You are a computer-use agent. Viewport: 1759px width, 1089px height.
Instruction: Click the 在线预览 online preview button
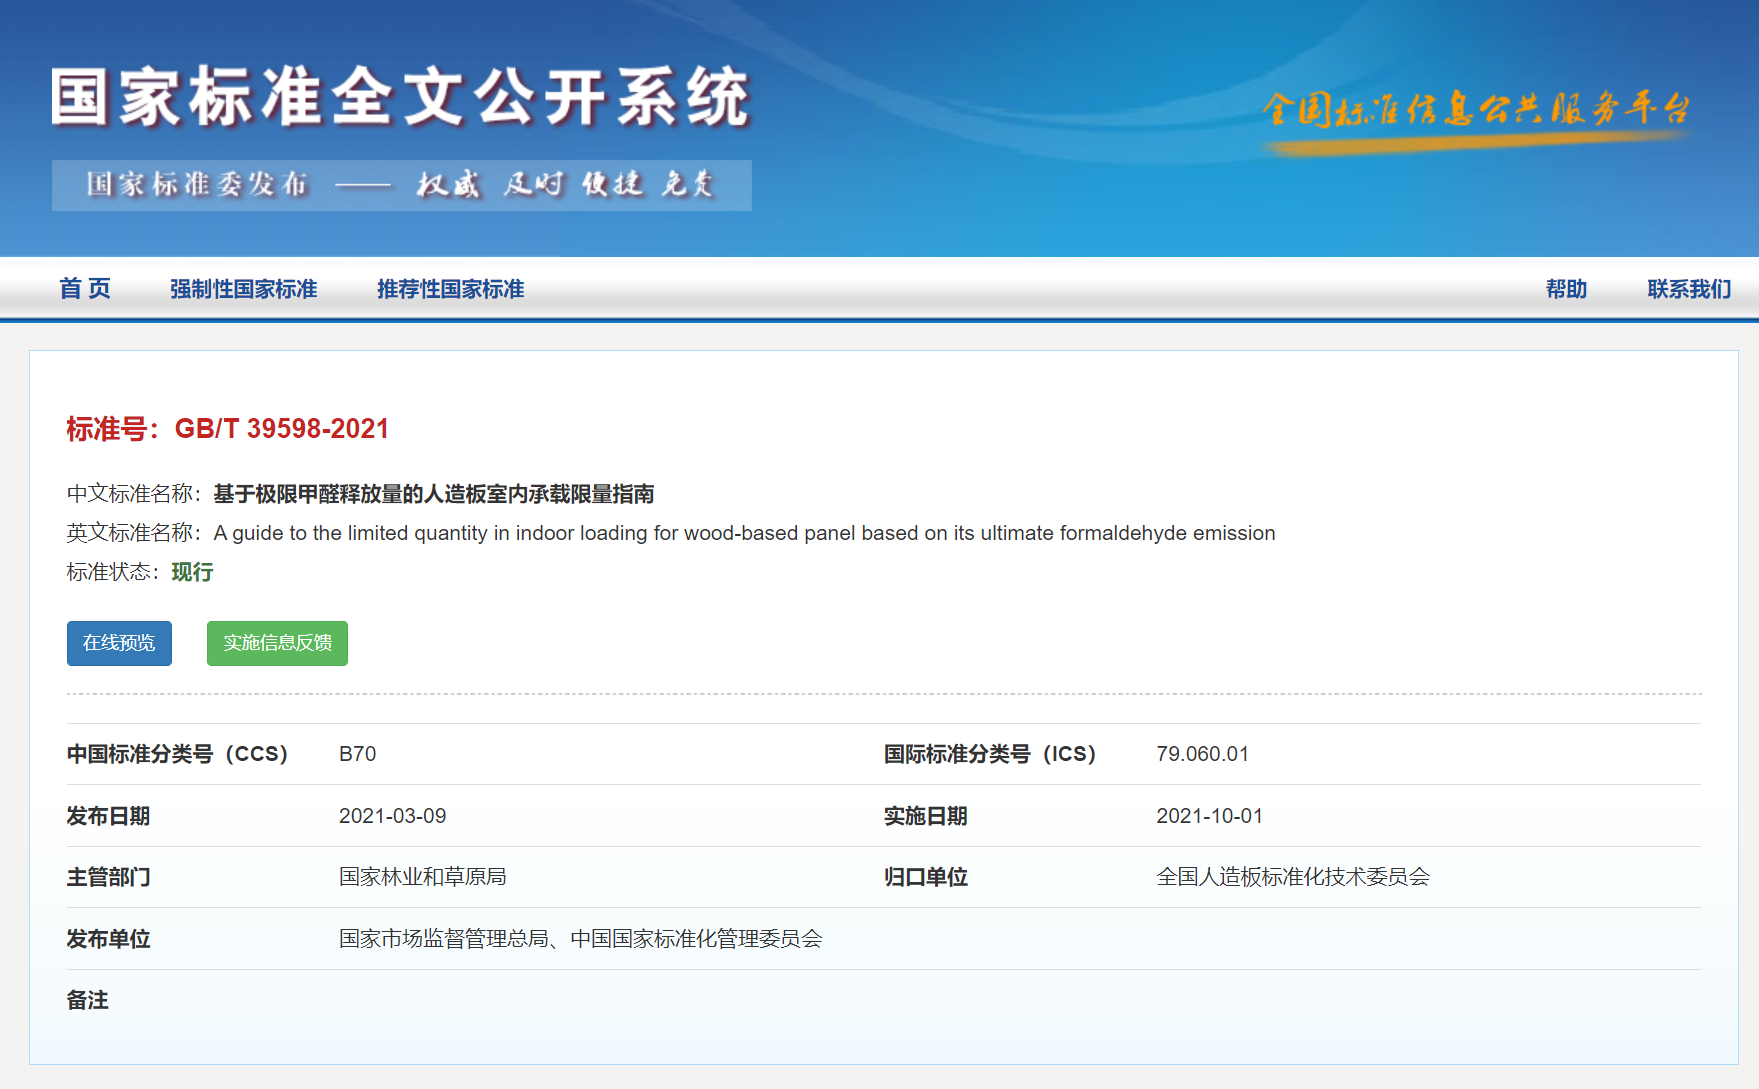[x=119, y=643]
